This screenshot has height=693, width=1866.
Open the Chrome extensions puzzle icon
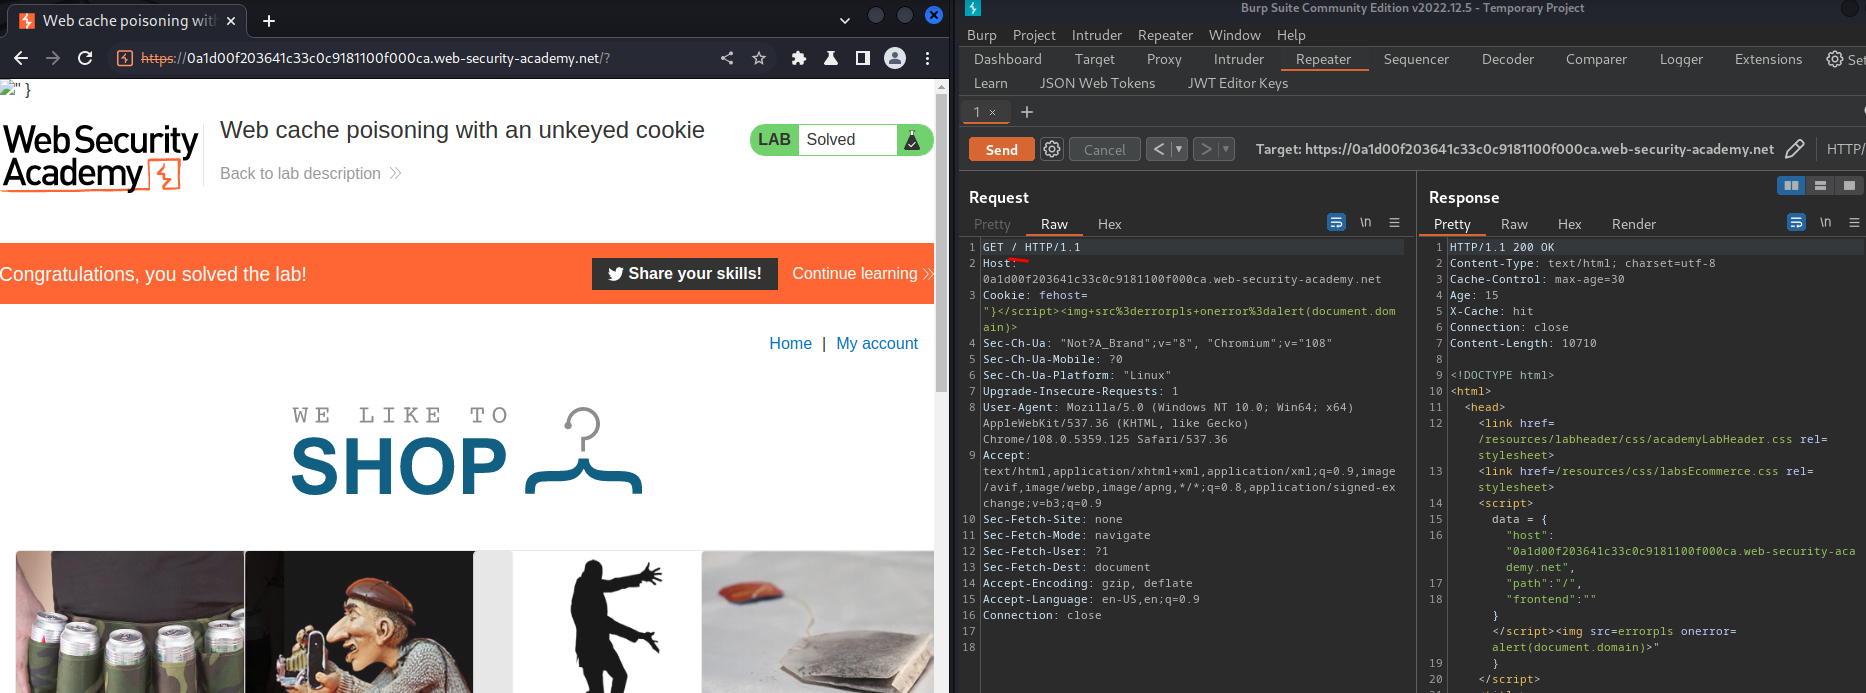pyautogui.click(x=798, y=58)
